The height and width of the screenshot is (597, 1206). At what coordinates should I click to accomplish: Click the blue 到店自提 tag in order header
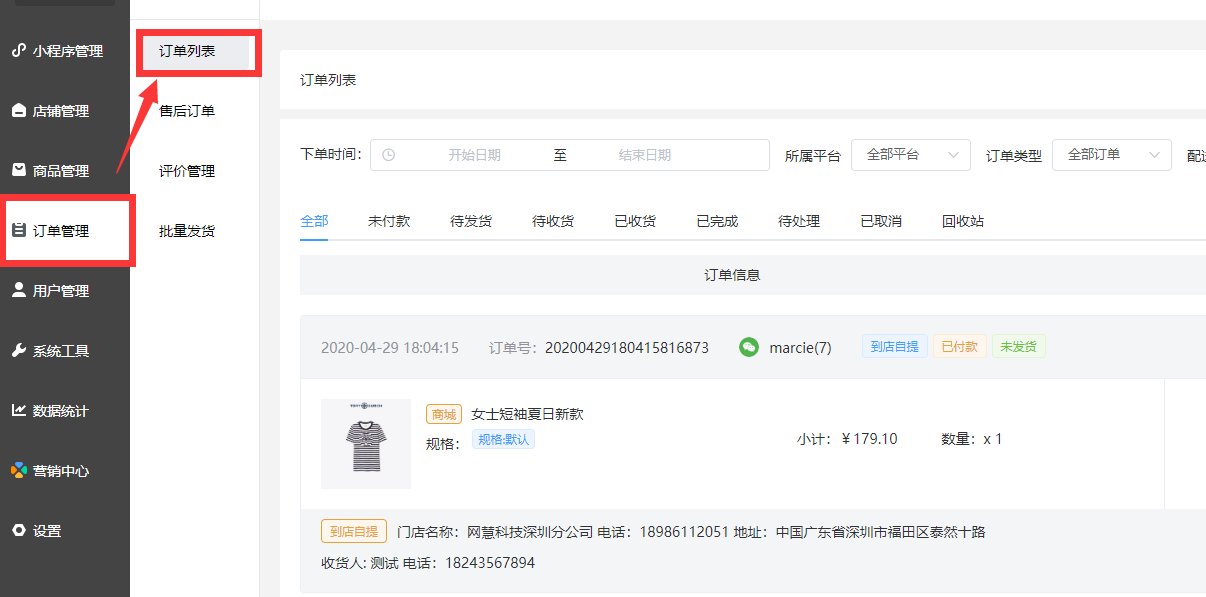[895, 347]
